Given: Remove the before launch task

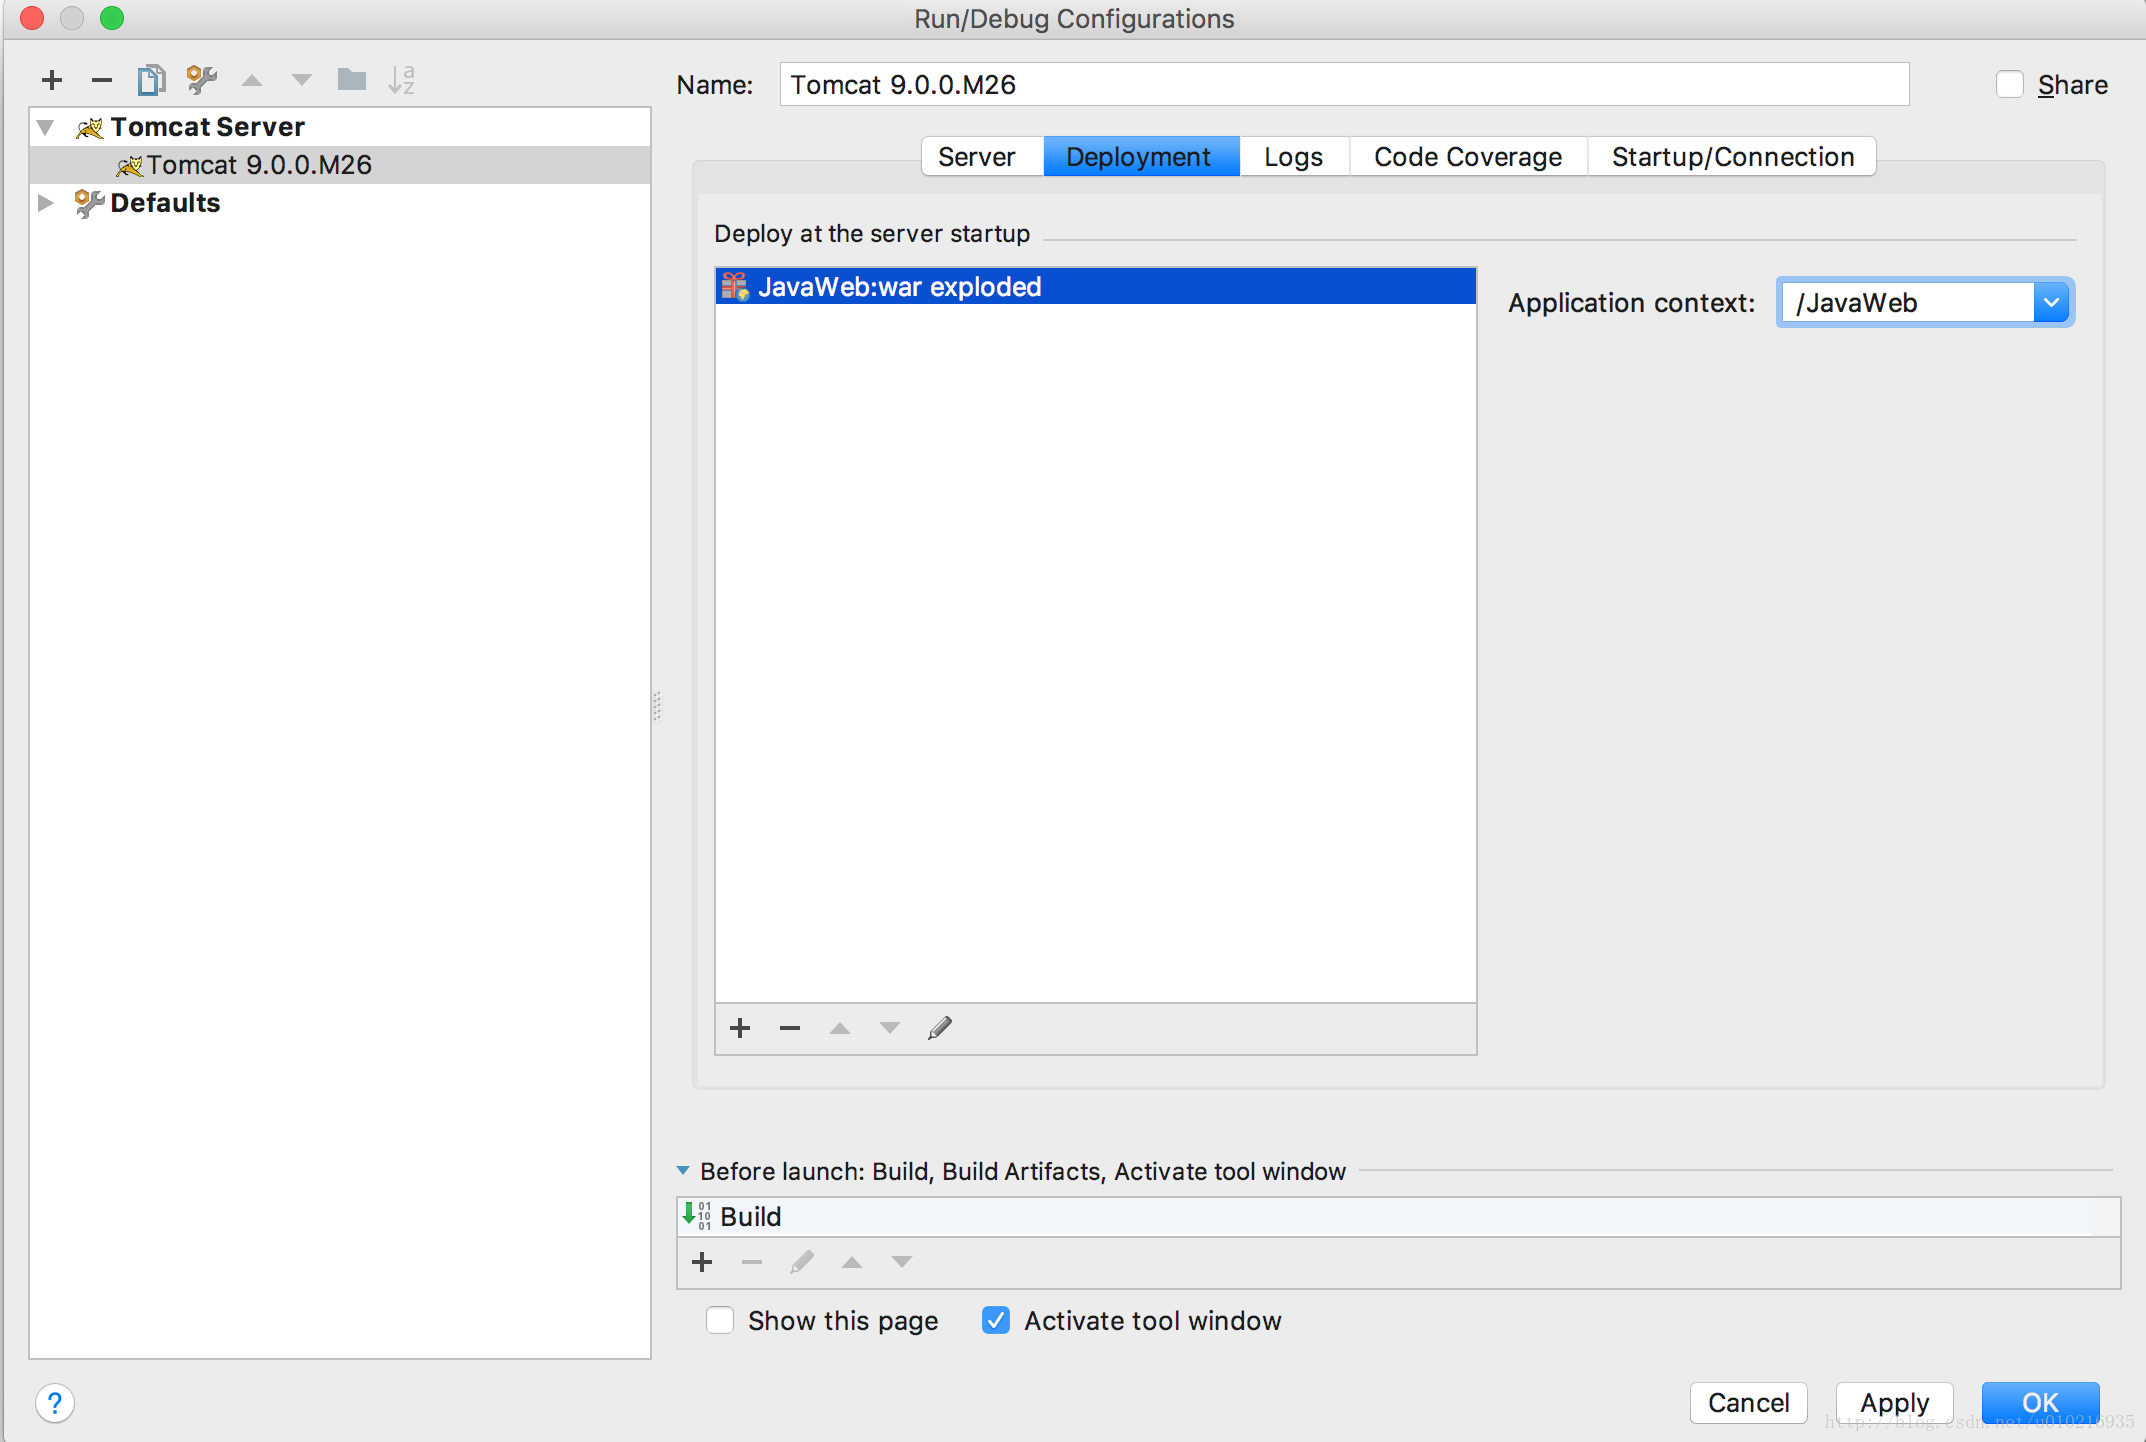Looking at the screenshot, I should click(752, 1262).
